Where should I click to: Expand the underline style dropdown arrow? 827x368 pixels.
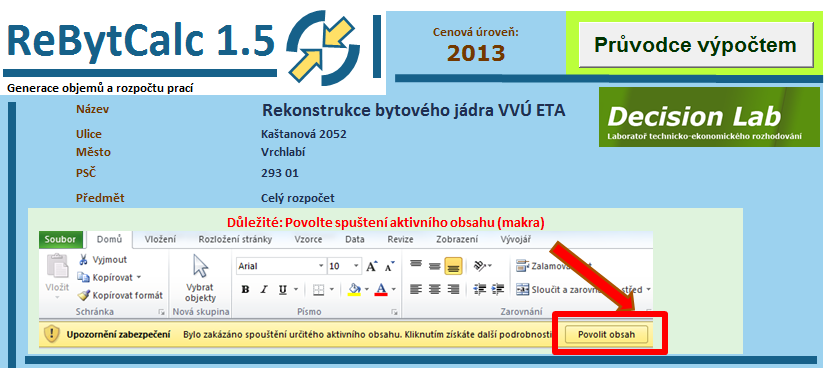pos(296,289)
